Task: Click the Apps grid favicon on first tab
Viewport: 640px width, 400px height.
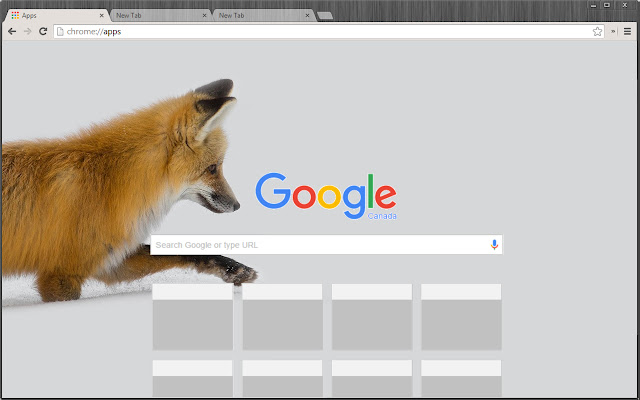Action: point(15,16)
